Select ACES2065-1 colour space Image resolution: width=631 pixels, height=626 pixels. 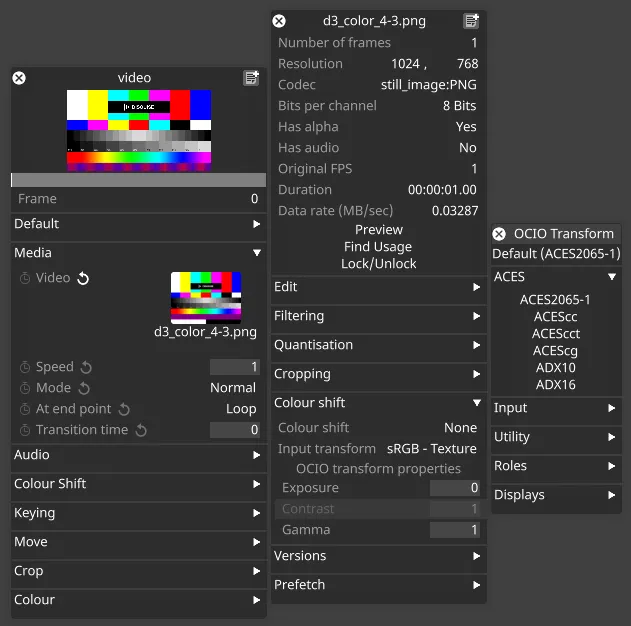pyautogui.click(x=555, y=300)
